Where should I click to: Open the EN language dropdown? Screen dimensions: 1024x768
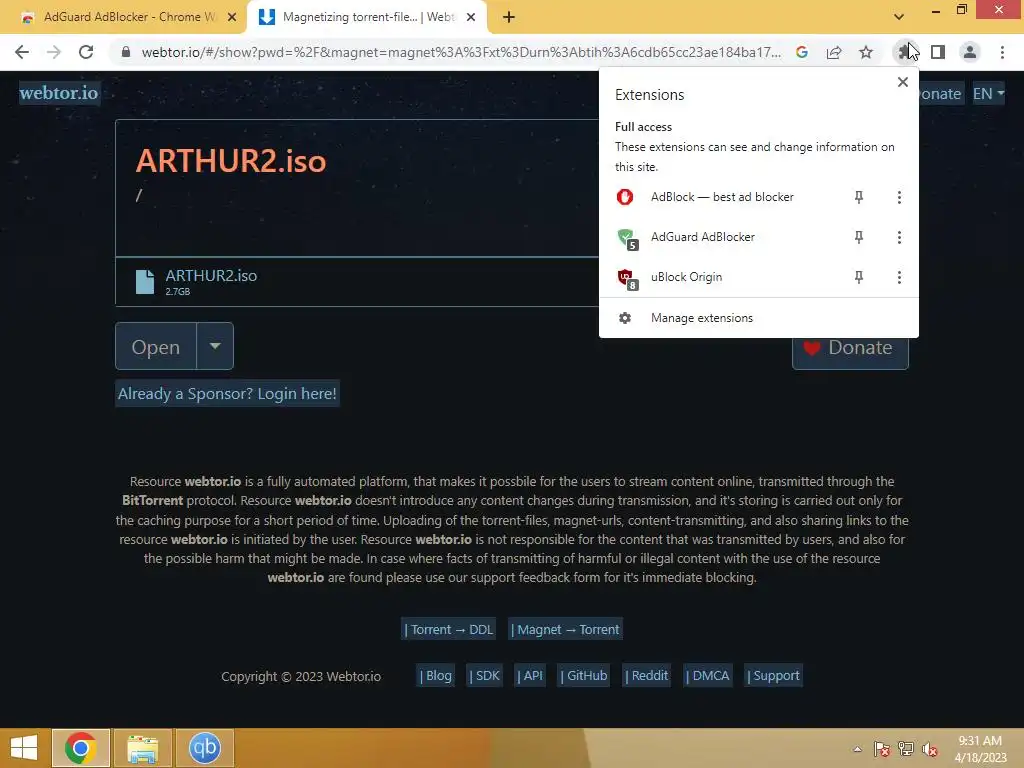point(988,93)
